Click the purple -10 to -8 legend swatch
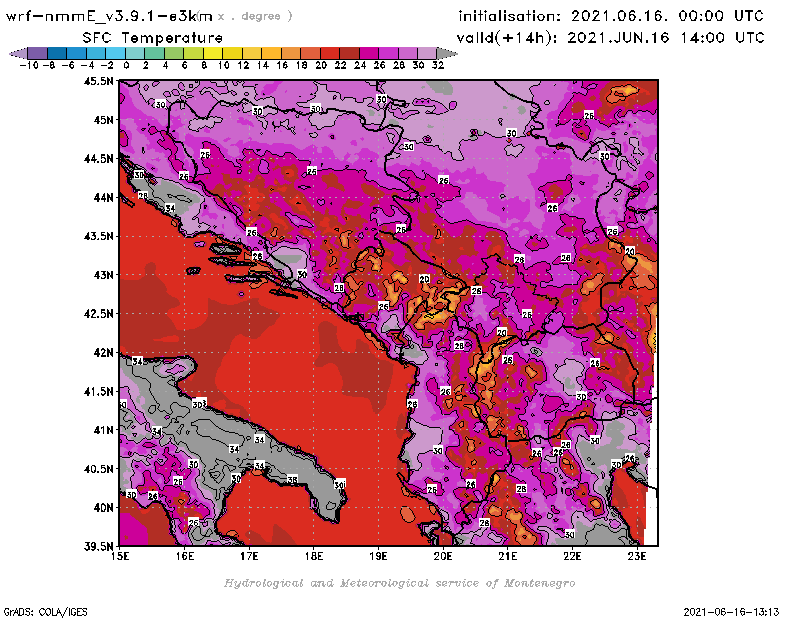Viewport: 800px width, 618px height. pyautogui.click(x=37, y=53)
